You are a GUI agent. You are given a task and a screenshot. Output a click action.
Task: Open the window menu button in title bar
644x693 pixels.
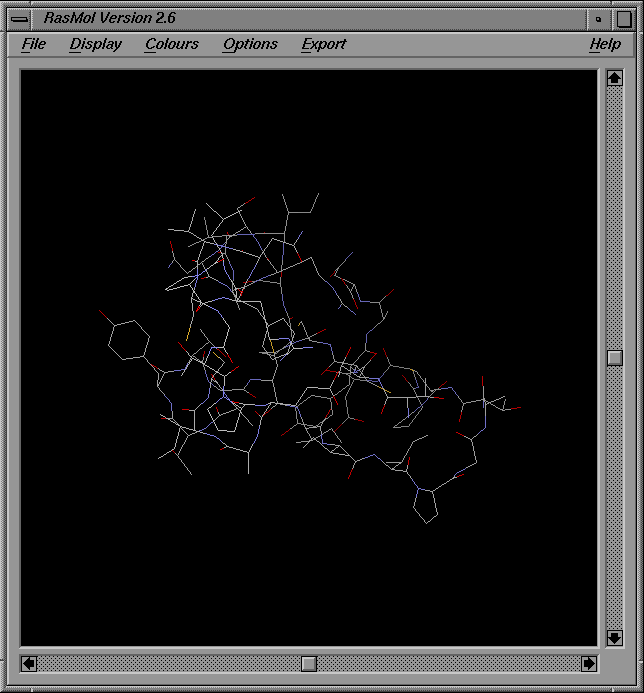[19, 18]
